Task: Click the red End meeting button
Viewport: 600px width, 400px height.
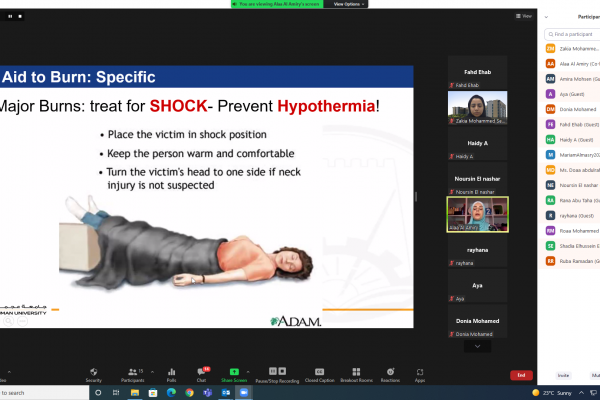Action: tap(521, 374)
